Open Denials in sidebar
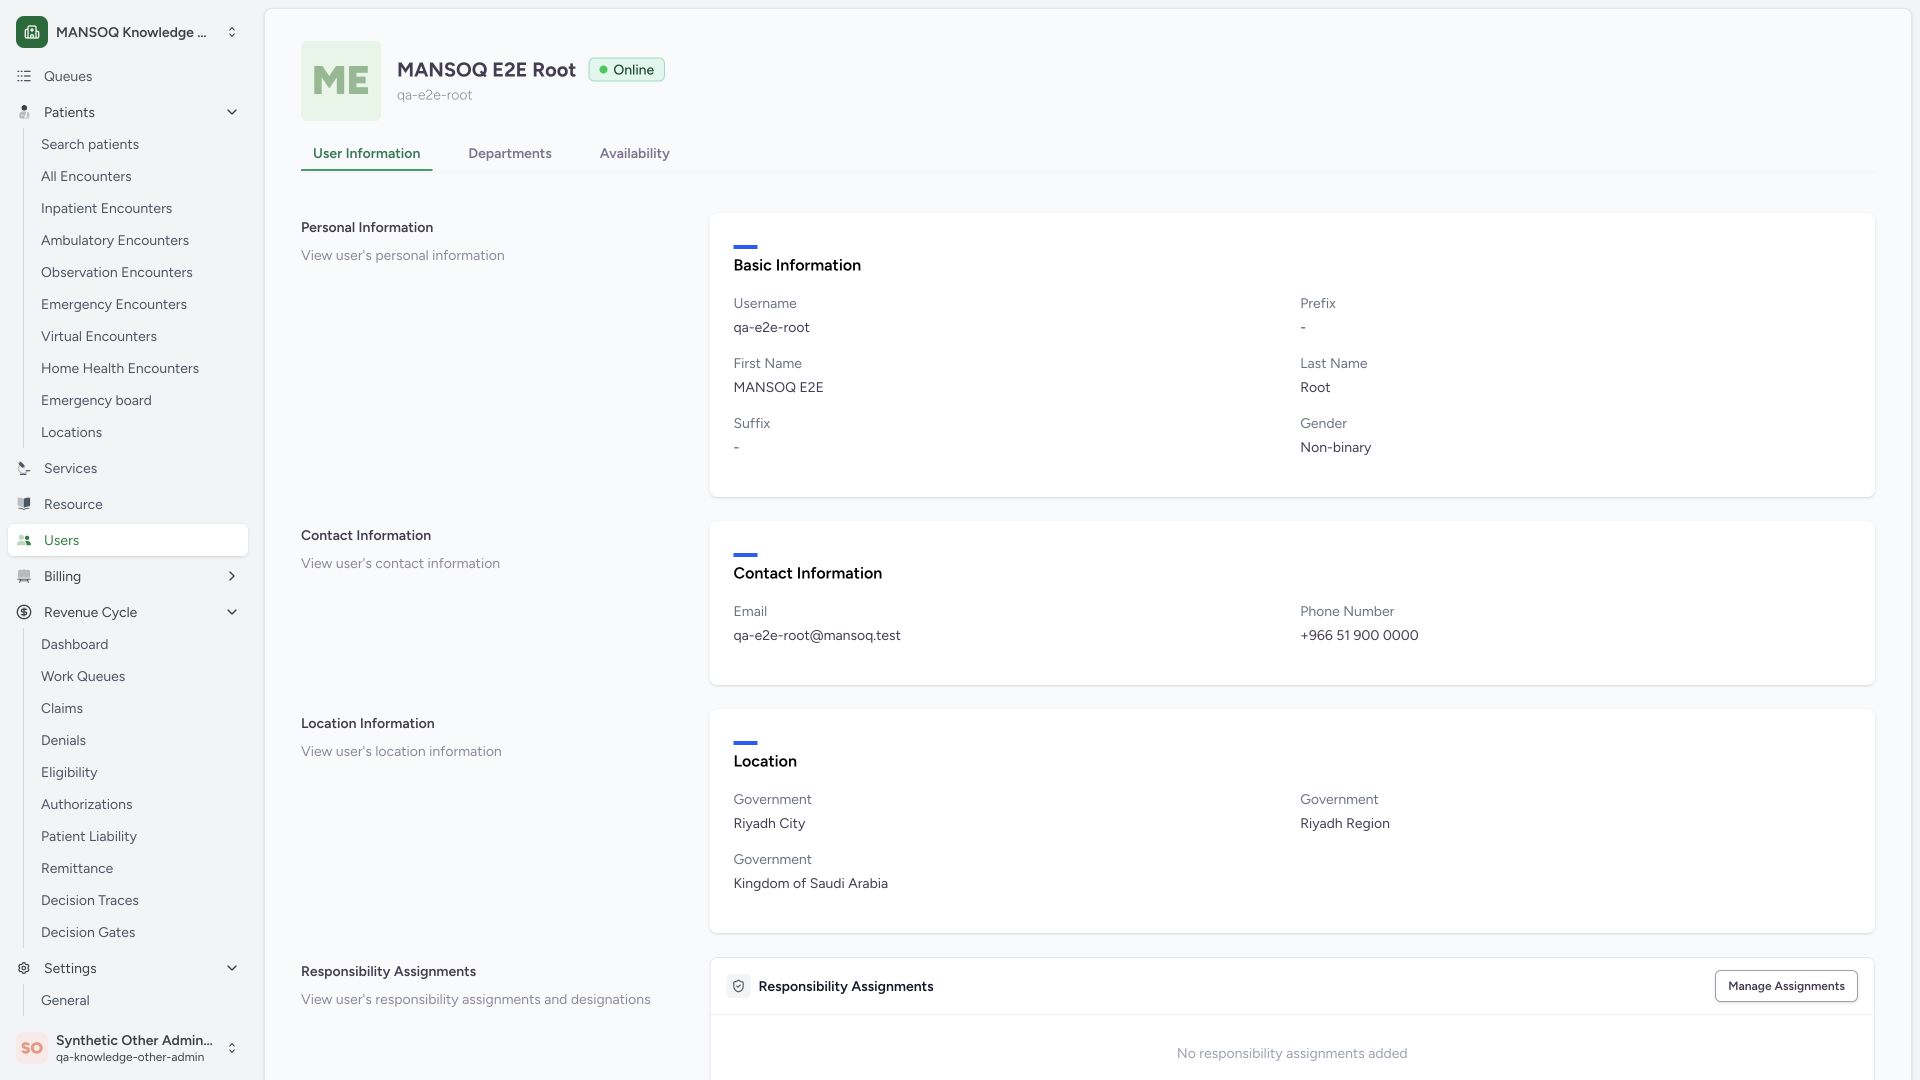This screenshot has height=1080, width=1920. [63, 740]
